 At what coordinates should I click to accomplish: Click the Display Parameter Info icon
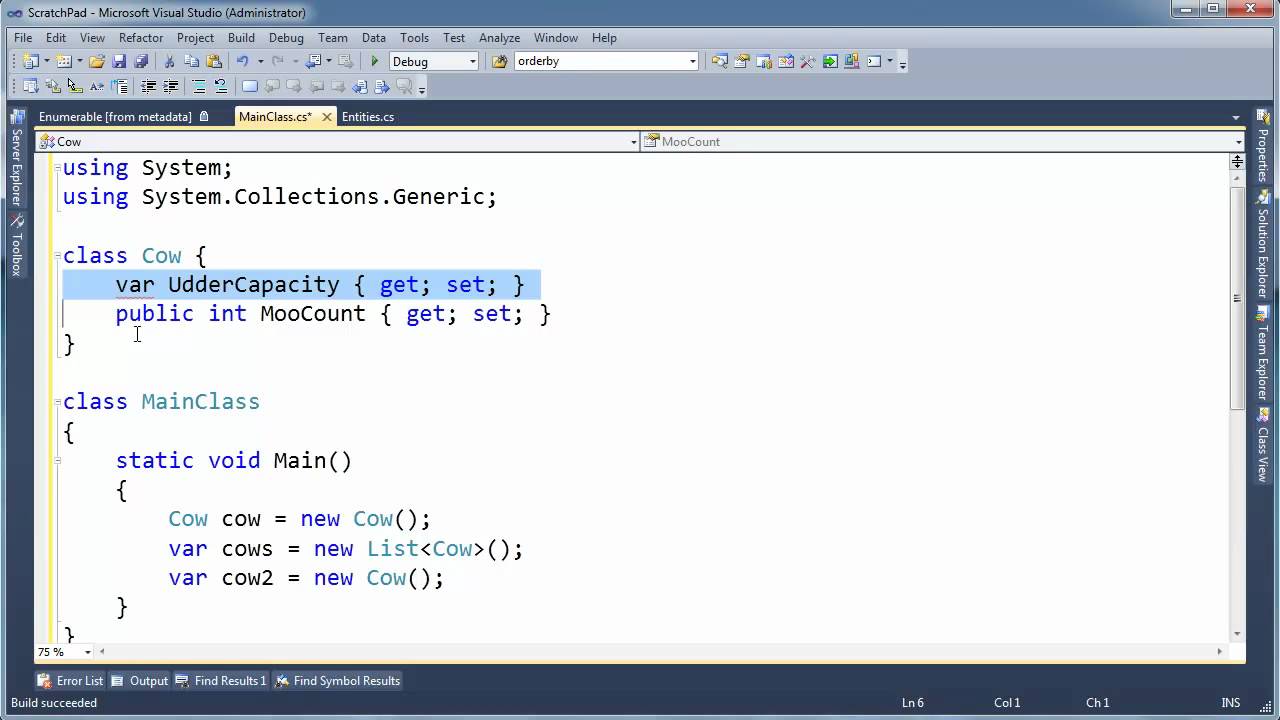pyautogui.click(x=53, y=87)
